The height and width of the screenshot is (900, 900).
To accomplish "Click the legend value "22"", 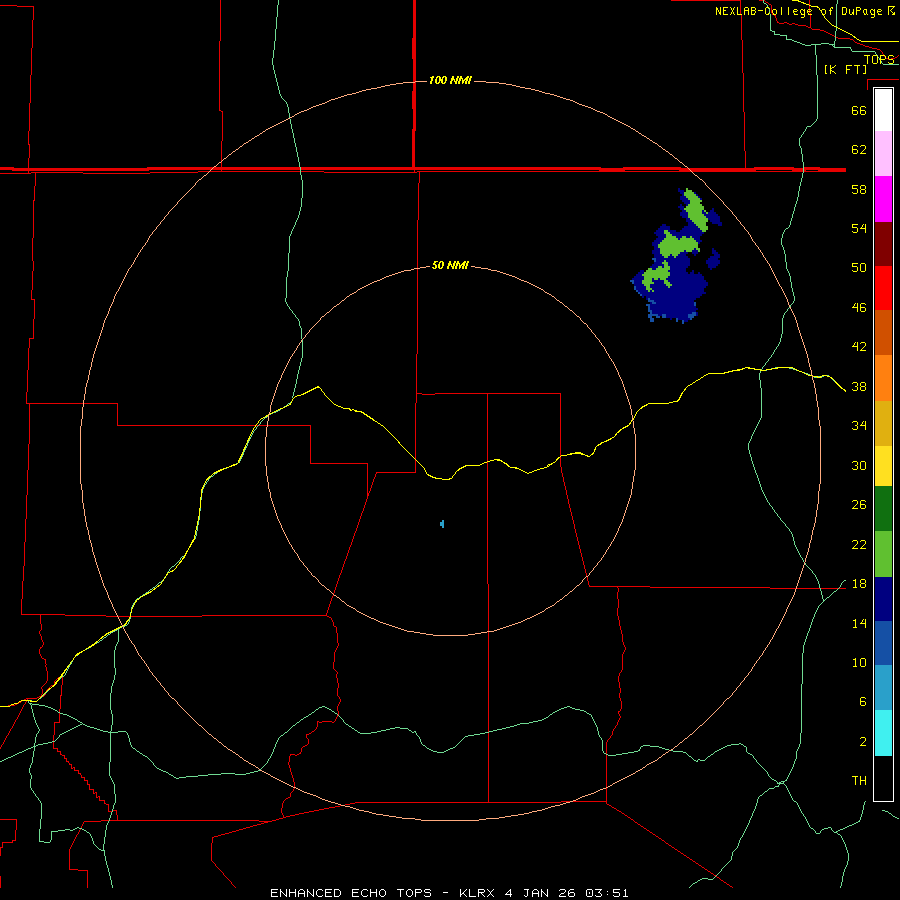I will 859,544.
